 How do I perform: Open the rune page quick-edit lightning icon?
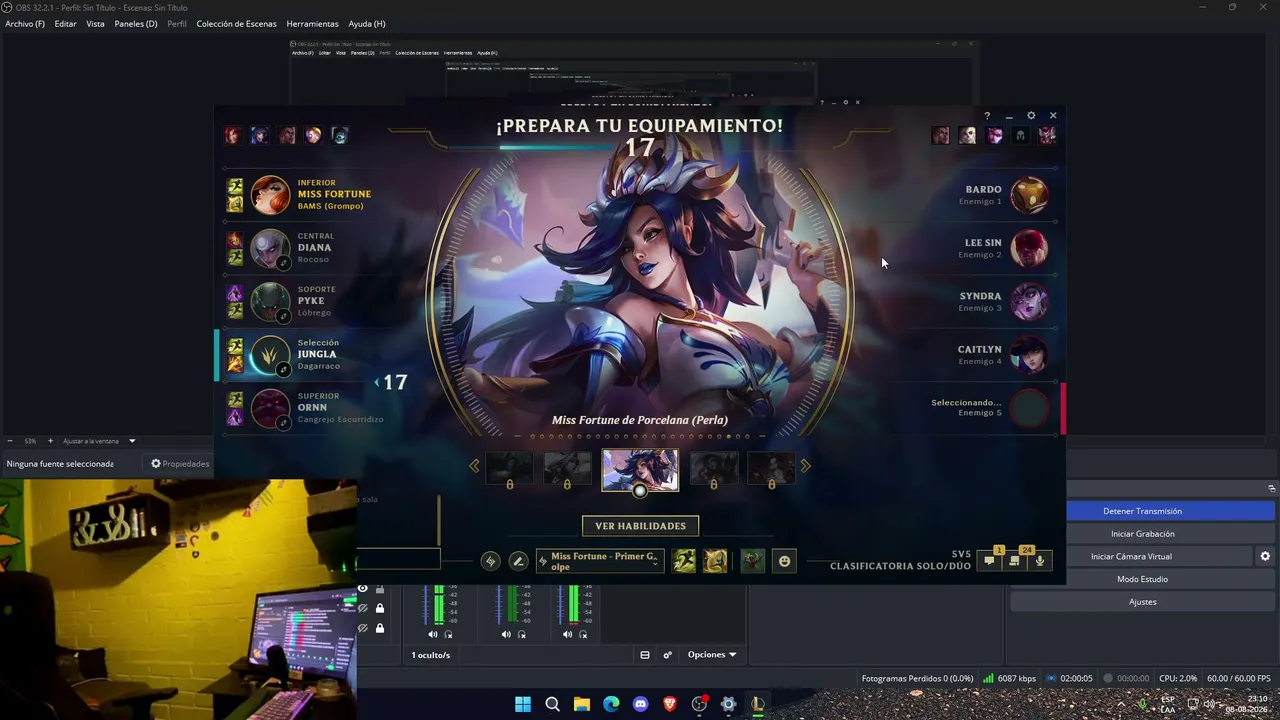[x=490, y=561]
